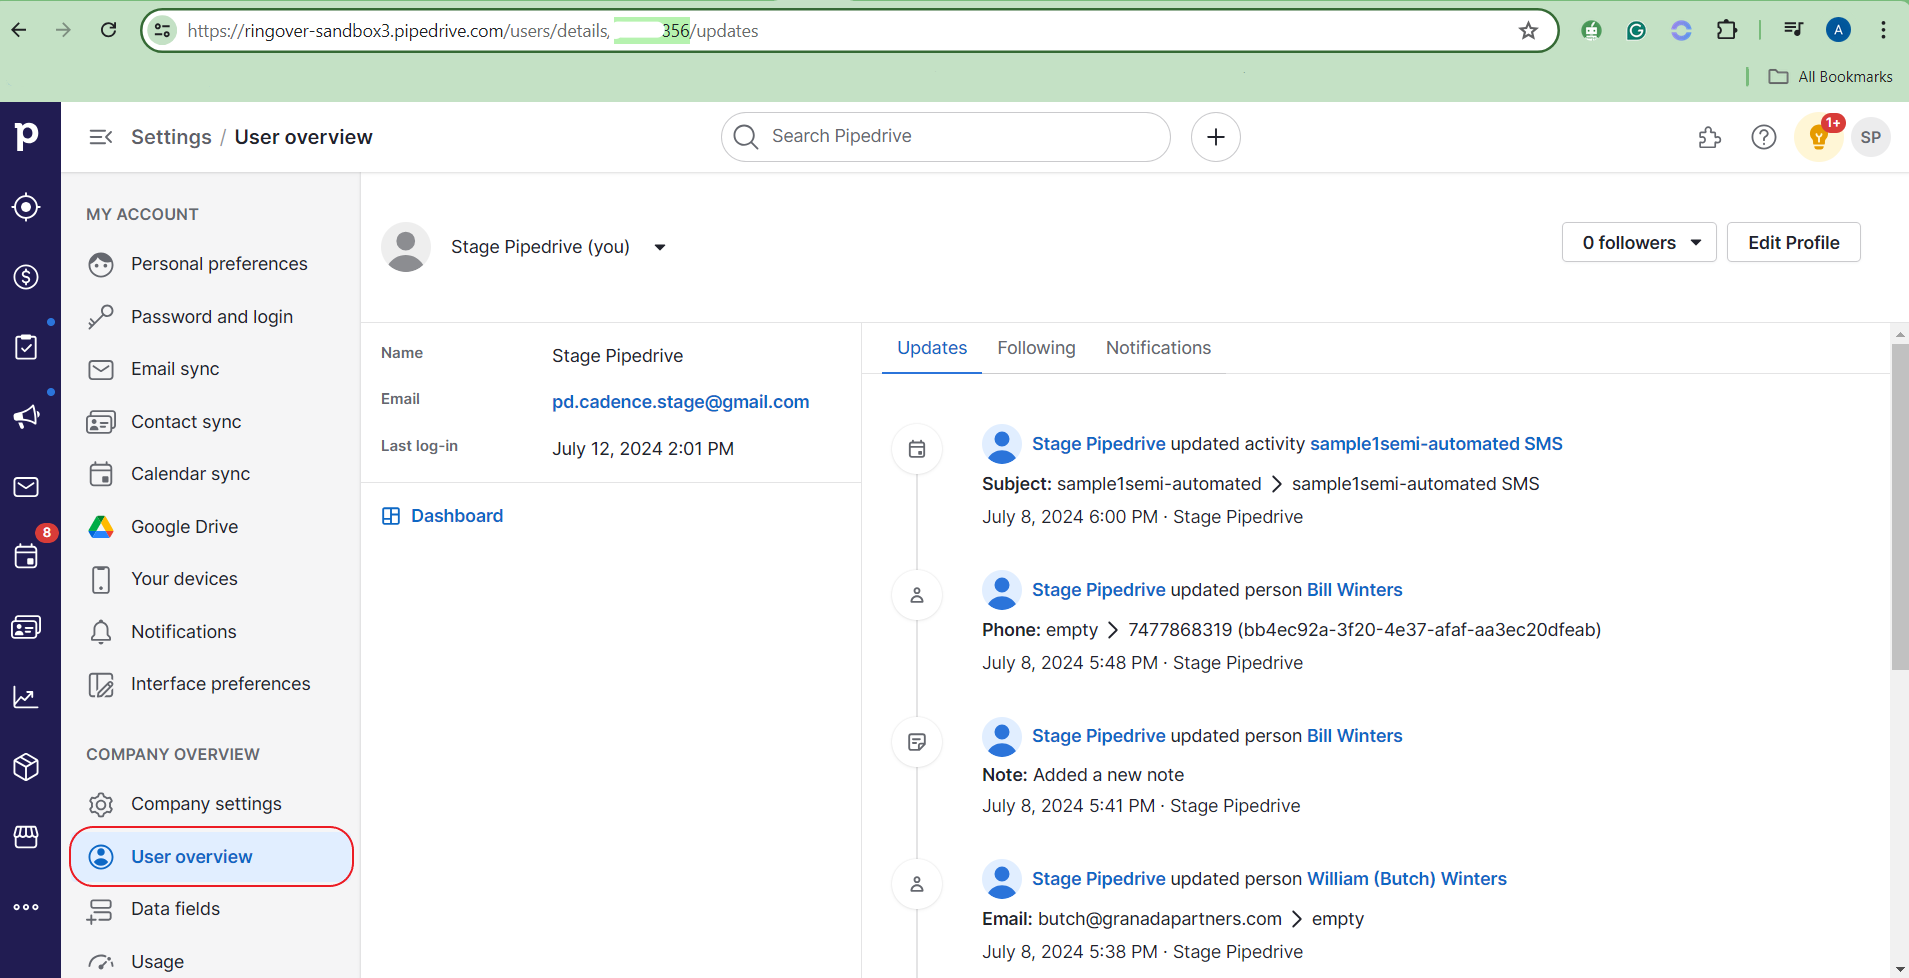Click the note timeline marker icon
The width and height of the screenshot is (1909, 978).
[917, 742]
